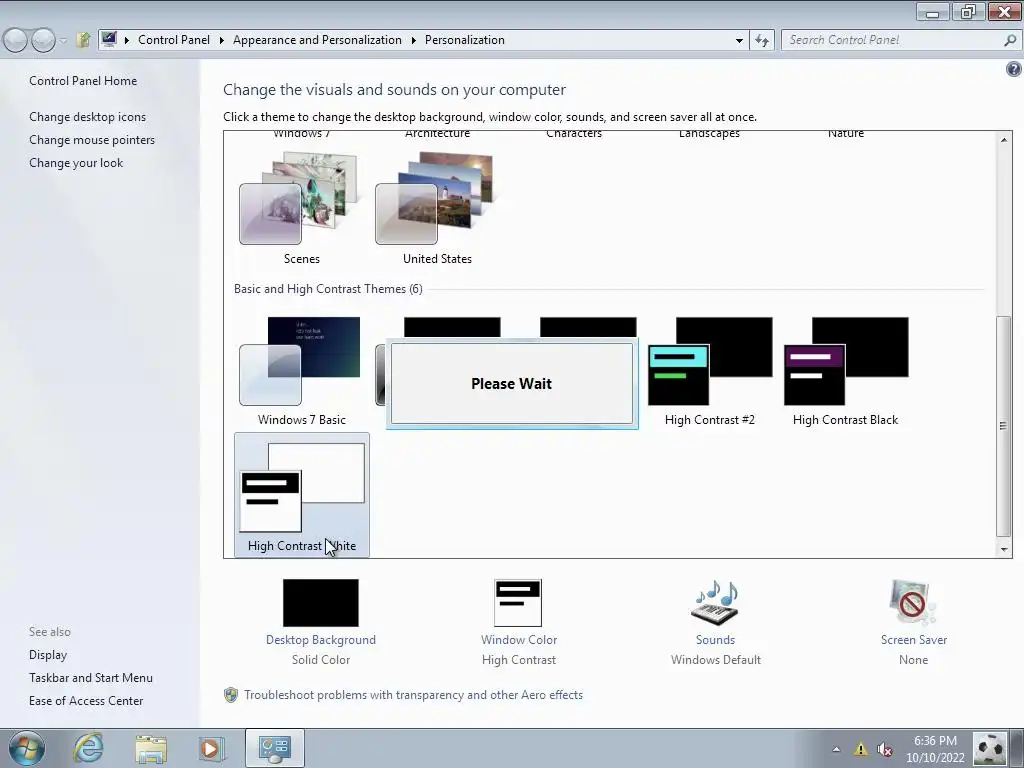Image resolution: width=1024 pixels, height=768 pixels.
Task: Click the taskbar clock and date
Action: (x=935, y=749)
